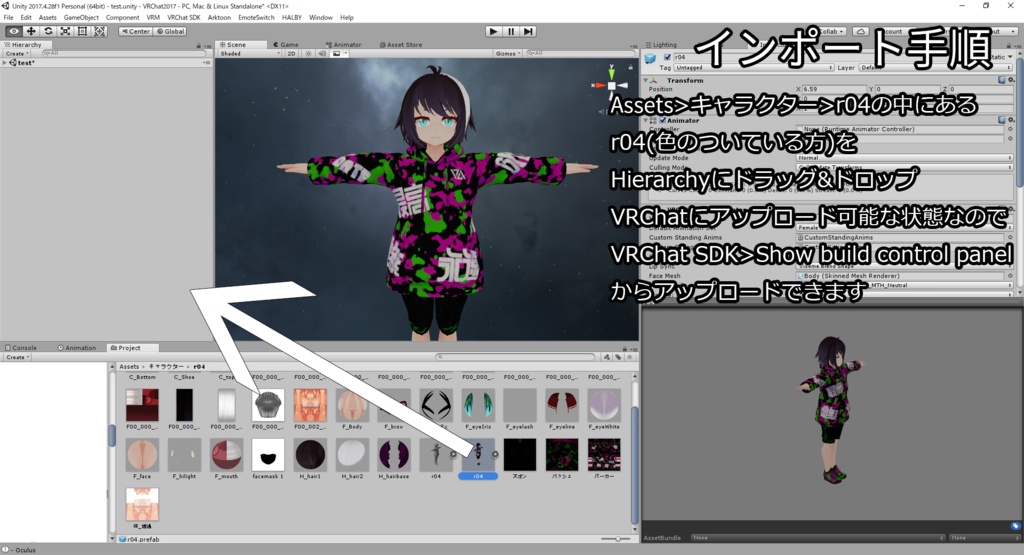Open the GameObject menu

(82, 18)
